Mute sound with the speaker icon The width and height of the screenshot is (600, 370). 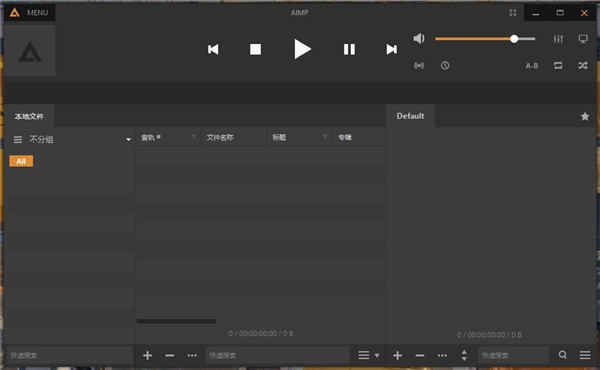pos(419,38)
